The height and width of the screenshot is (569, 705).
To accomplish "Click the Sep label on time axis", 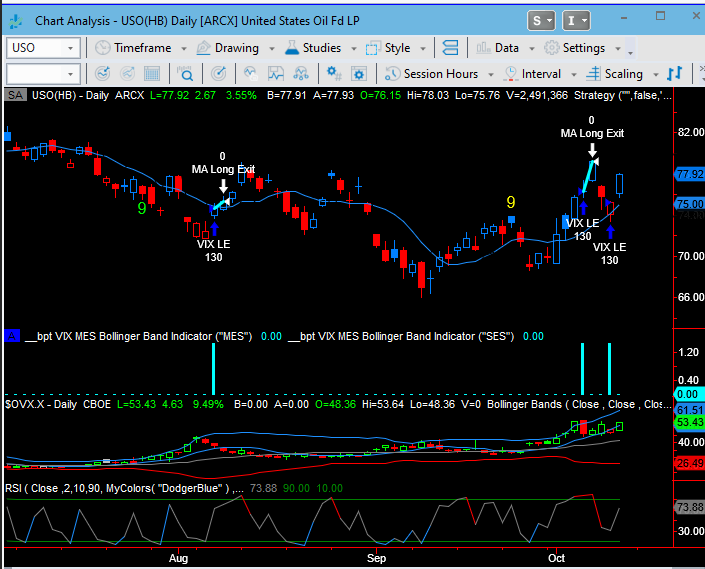I will [x=376, y=558].
